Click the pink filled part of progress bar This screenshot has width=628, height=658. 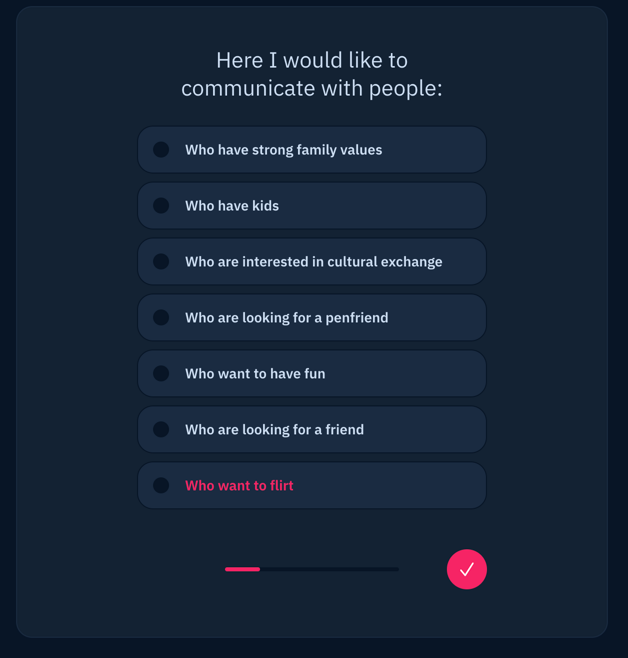click(x=242, y=569)
